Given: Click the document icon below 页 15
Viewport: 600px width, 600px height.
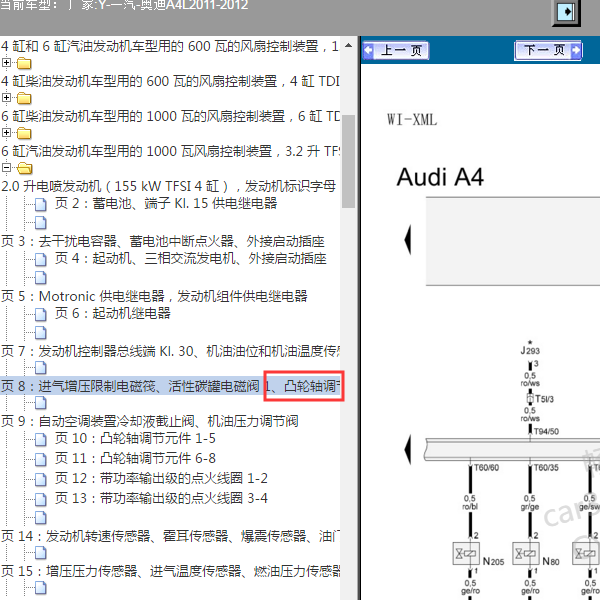Looking at the screenshot, I should click(x=41, y=587).
